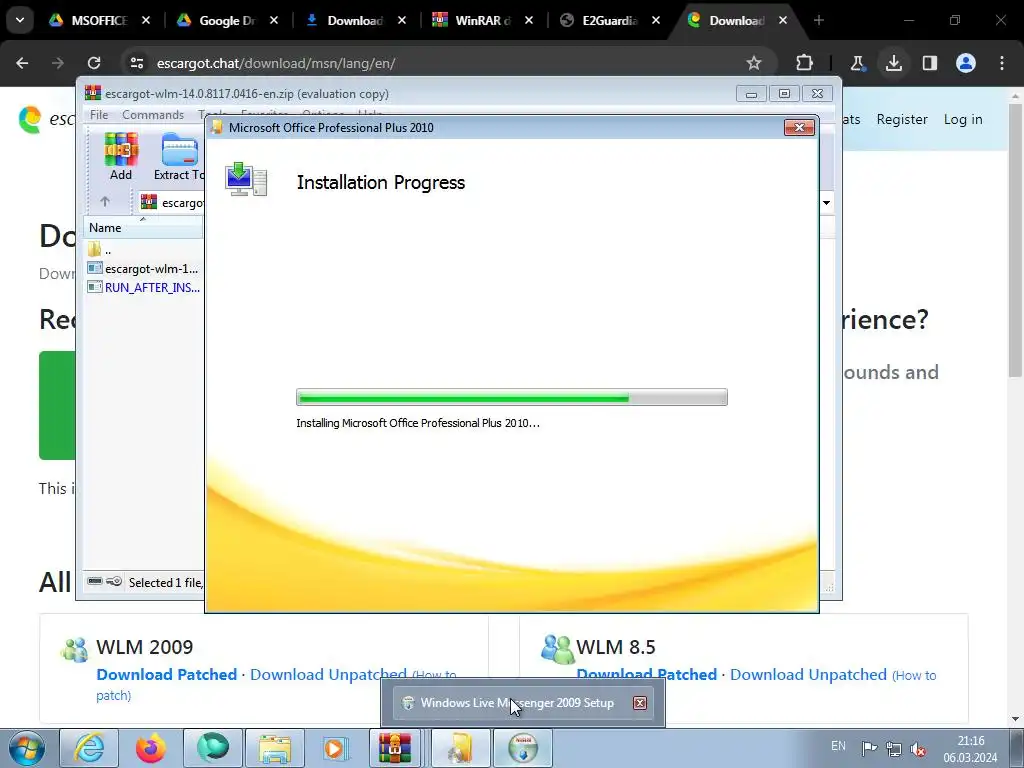Image resolution: width=1024 pixels, height=768 pixels.
Task: Open the network tray icon
Action: pos(894,748)
